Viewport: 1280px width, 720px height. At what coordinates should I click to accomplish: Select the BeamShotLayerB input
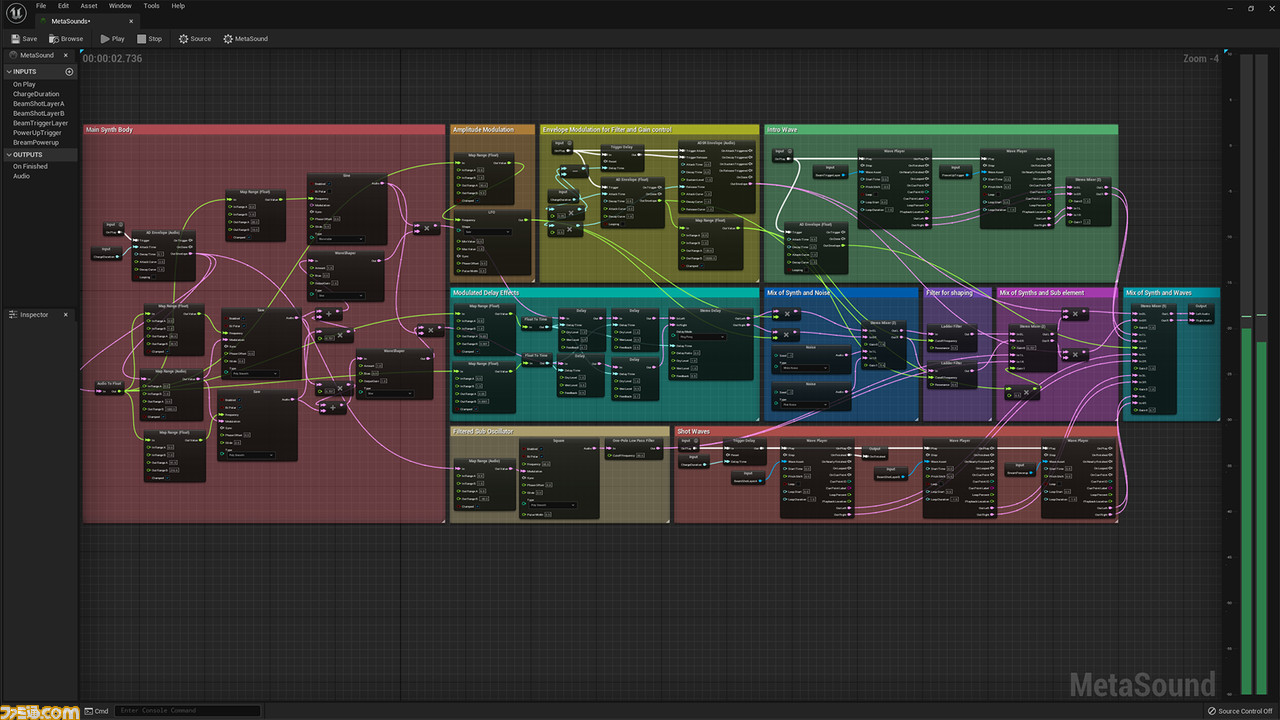pyautogui.click(x=38, y=113)
